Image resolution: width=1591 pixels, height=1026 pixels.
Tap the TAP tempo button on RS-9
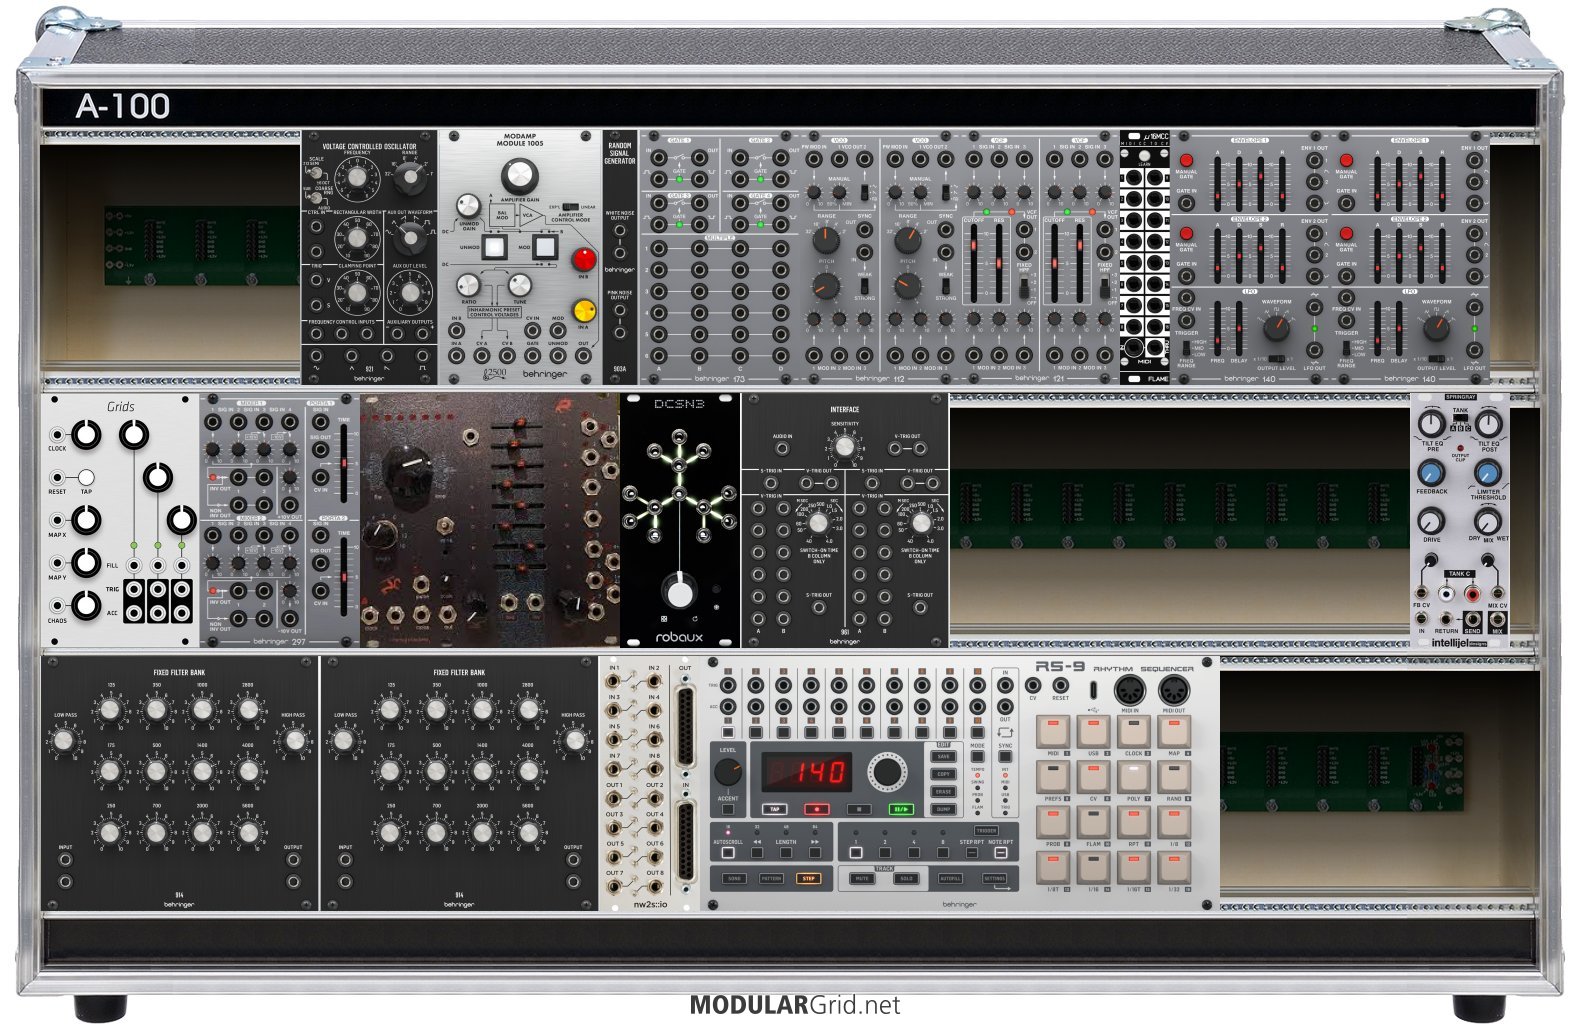tap(775, 809)
